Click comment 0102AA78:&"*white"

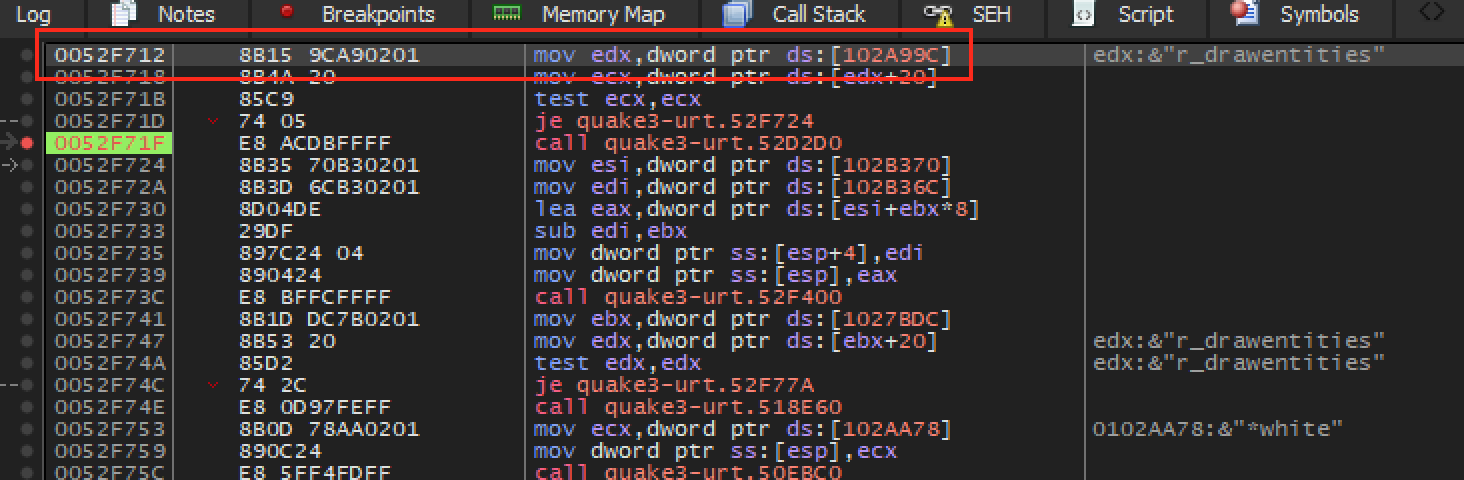point(1218,429)
